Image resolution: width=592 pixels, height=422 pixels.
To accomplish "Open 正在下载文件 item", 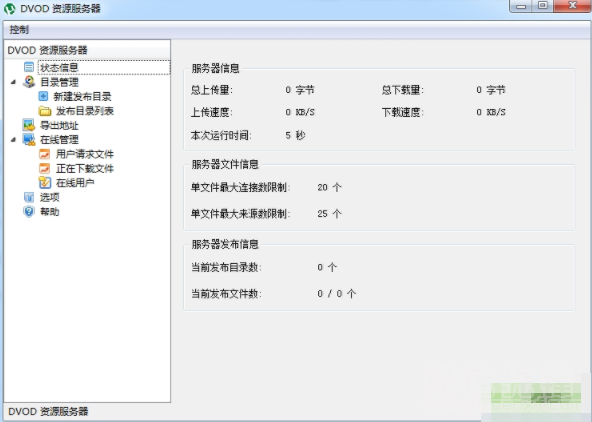I will pyautogui.click(x=85, y=168).
